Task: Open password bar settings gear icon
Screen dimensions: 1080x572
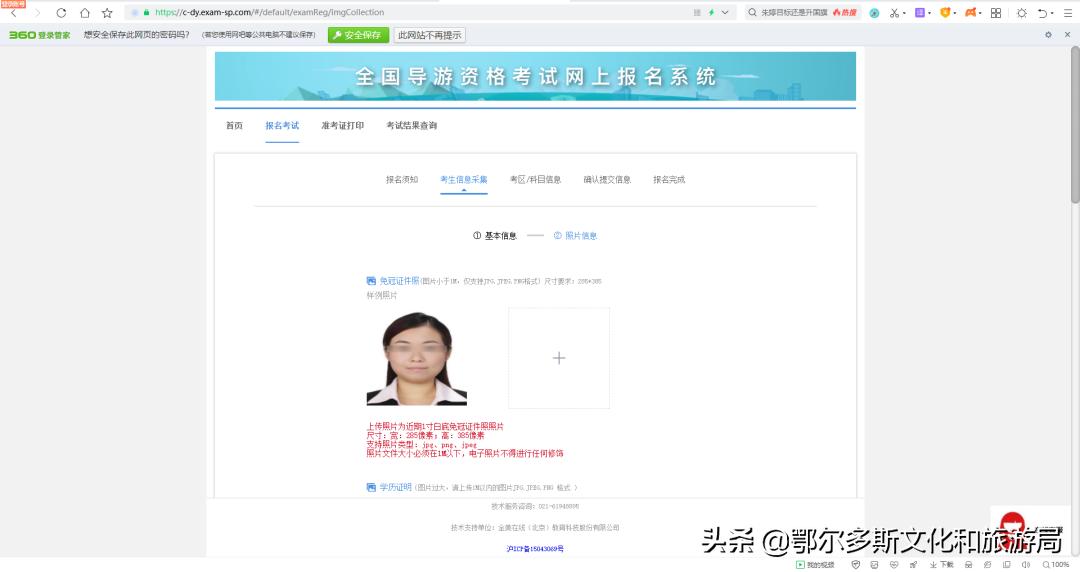Action: tap(1048, 34)
